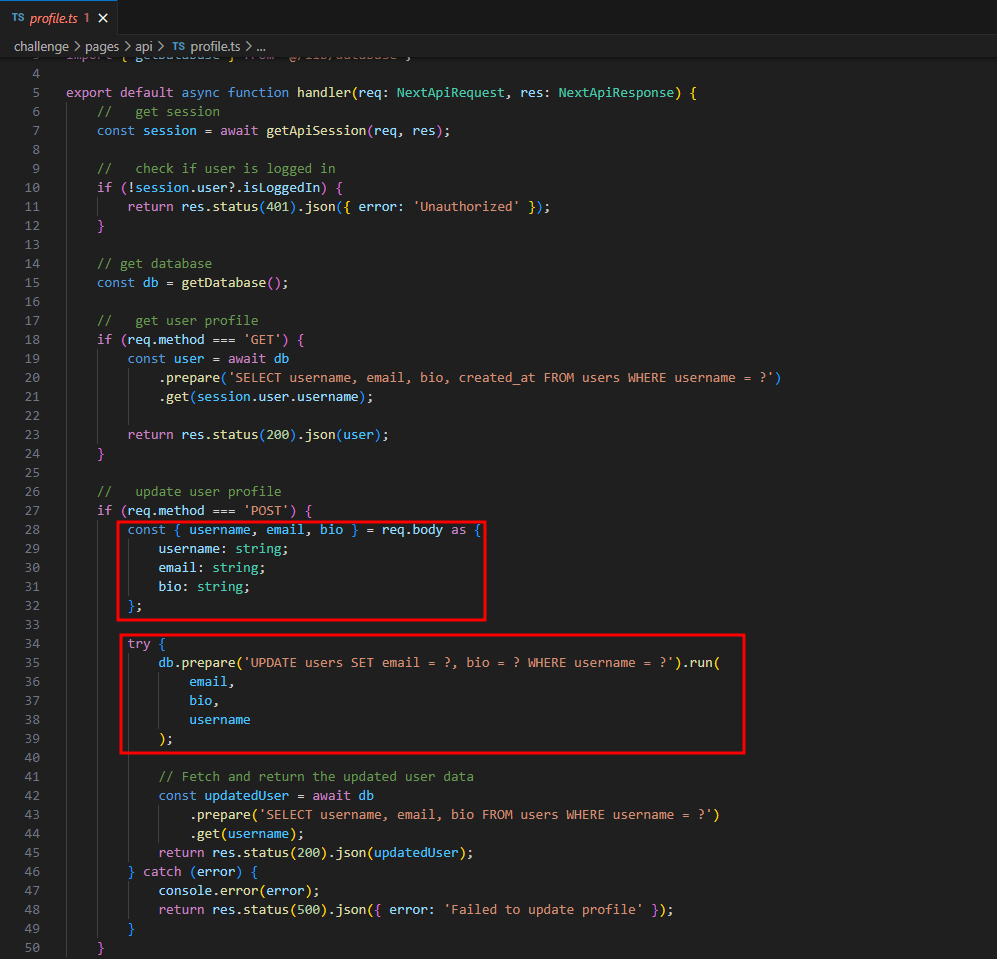Click line number 27 in the gutter
Image resolution: width=997 pixels, height=959 pixels.
tap(32, 510)
